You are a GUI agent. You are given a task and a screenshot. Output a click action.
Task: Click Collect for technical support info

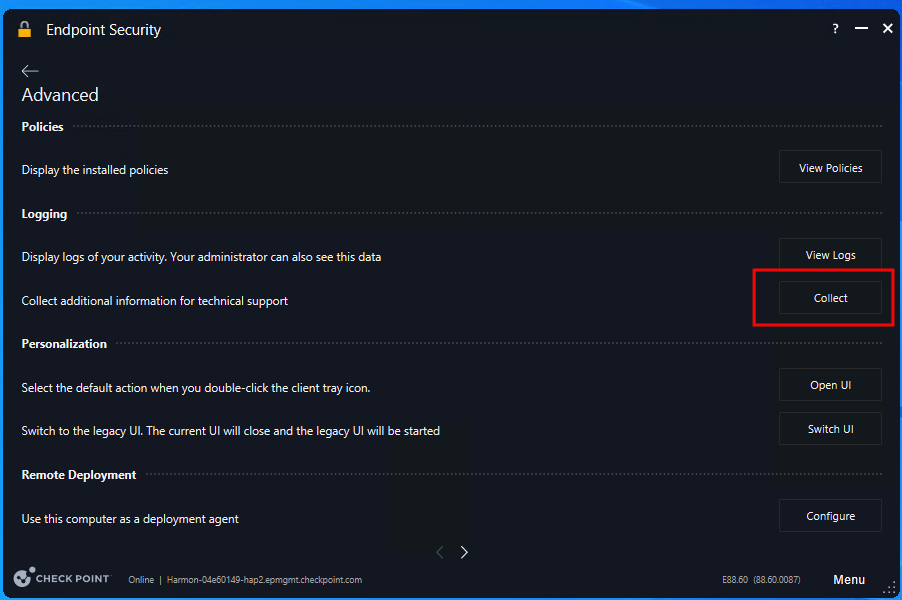(x=830, y=298)
